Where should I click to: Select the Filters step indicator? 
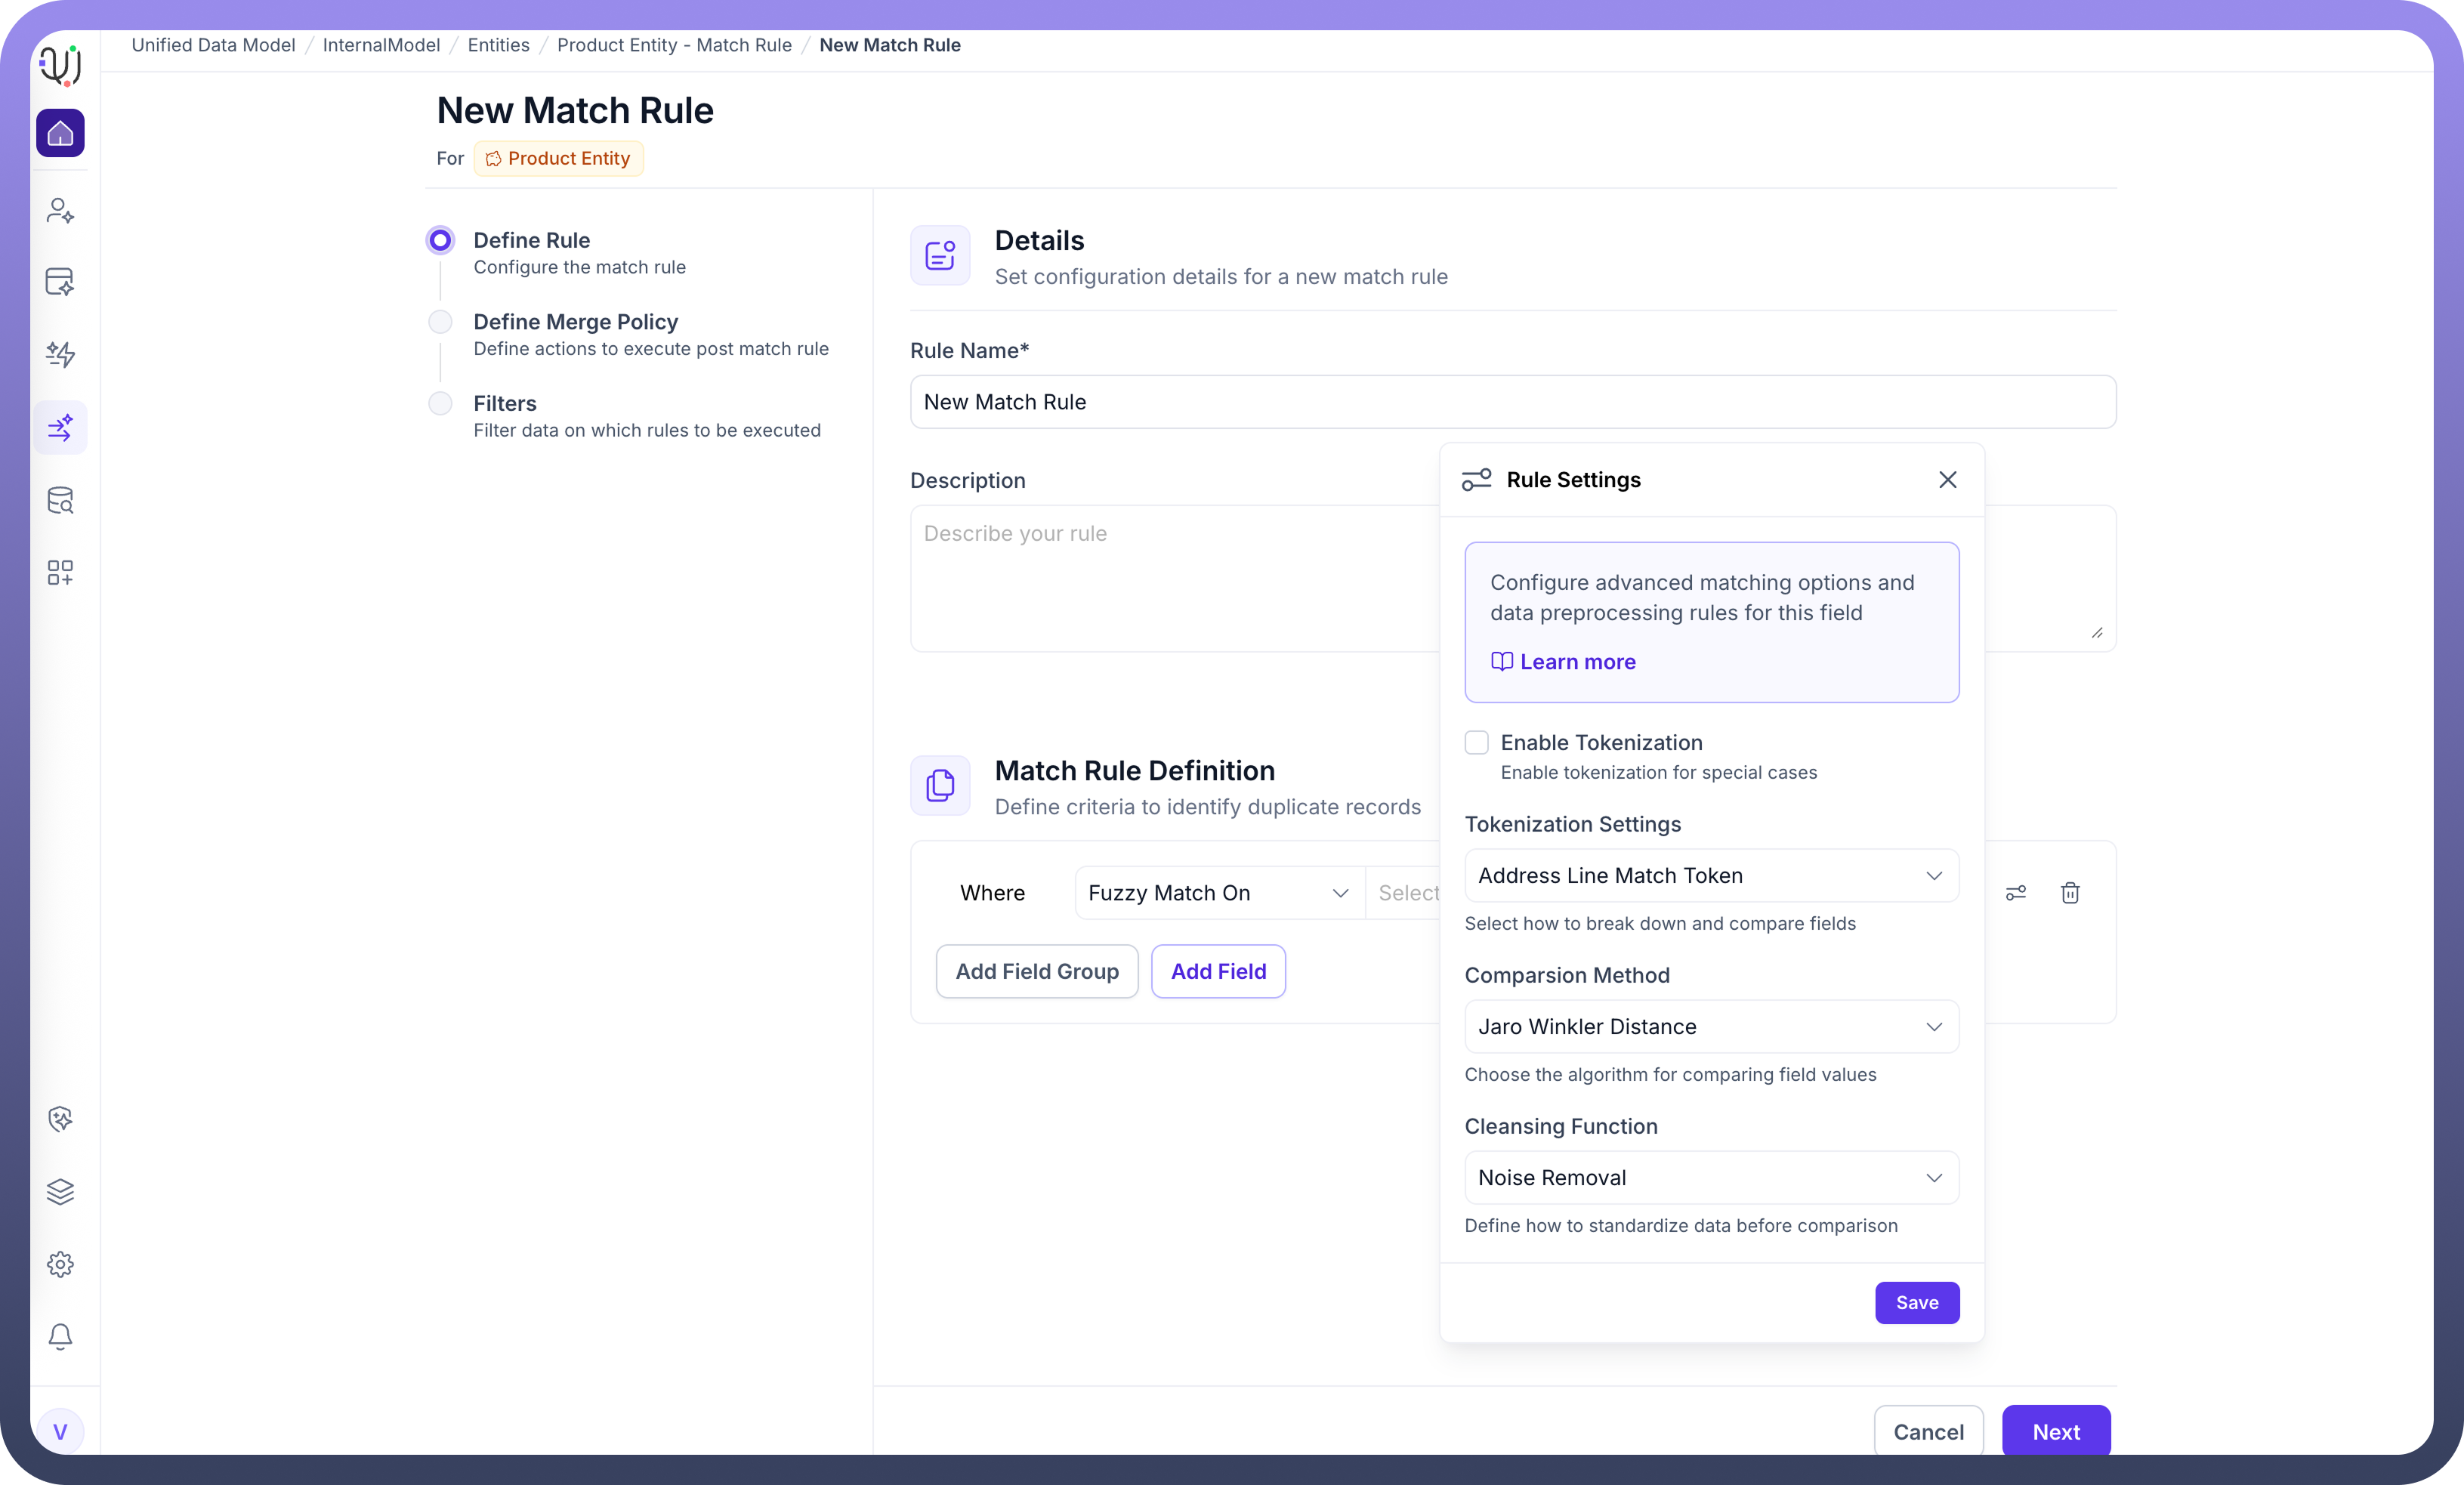[440, 403]
